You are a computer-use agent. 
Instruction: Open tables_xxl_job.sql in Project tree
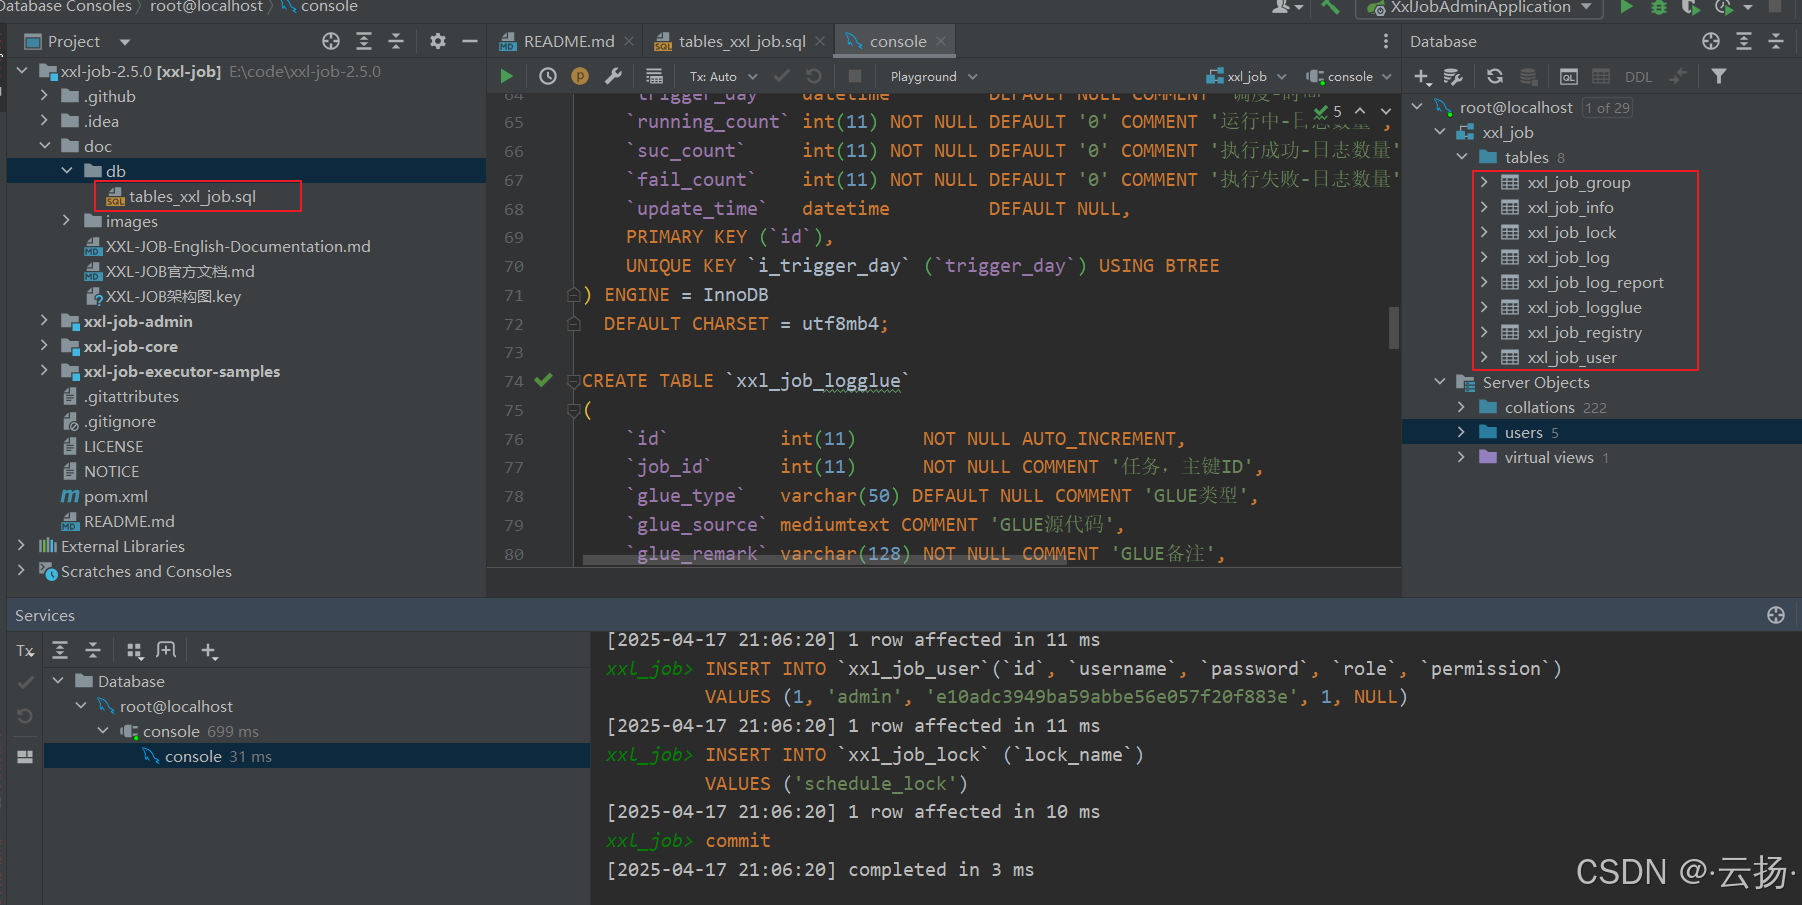[192, 196]
